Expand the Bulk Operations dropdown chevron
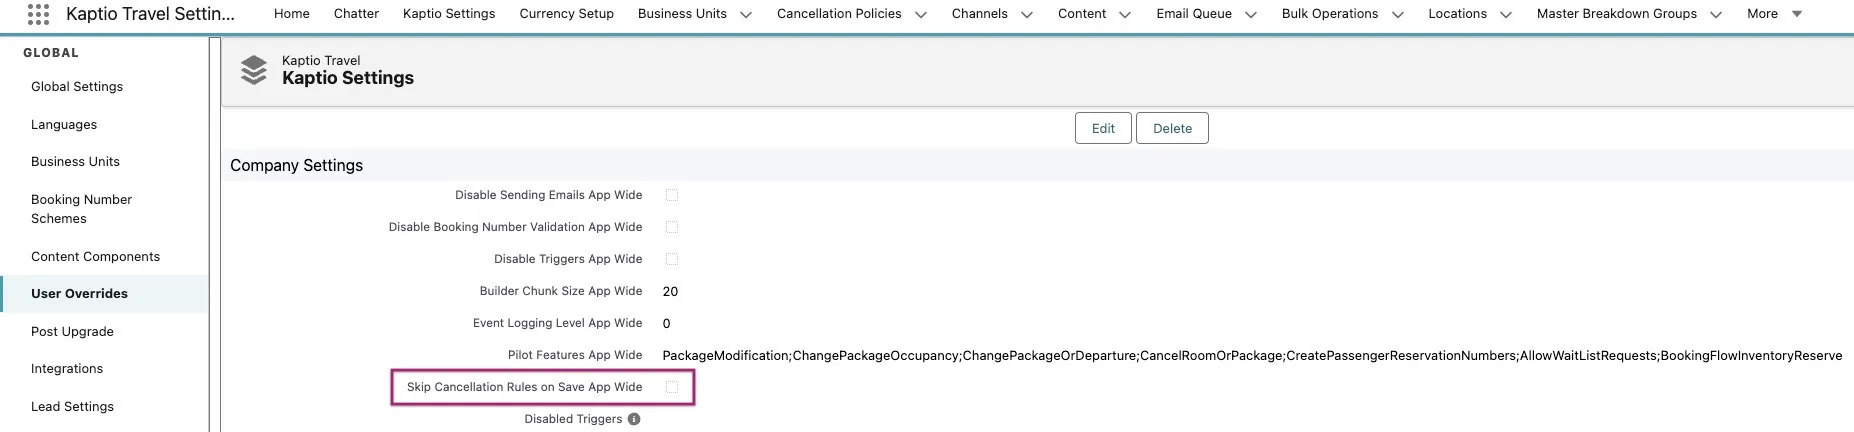Viewport: 1854px width, 432px height. 1398,15
